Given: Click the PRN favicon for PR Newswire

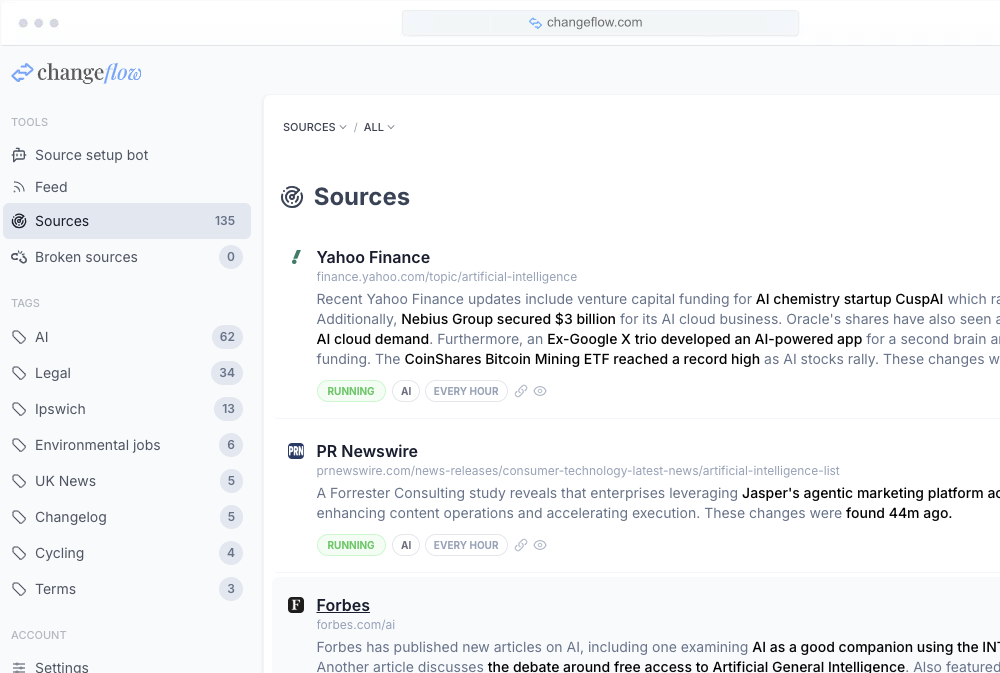Looking at the screenshot, I should click(x=295, y=451).
